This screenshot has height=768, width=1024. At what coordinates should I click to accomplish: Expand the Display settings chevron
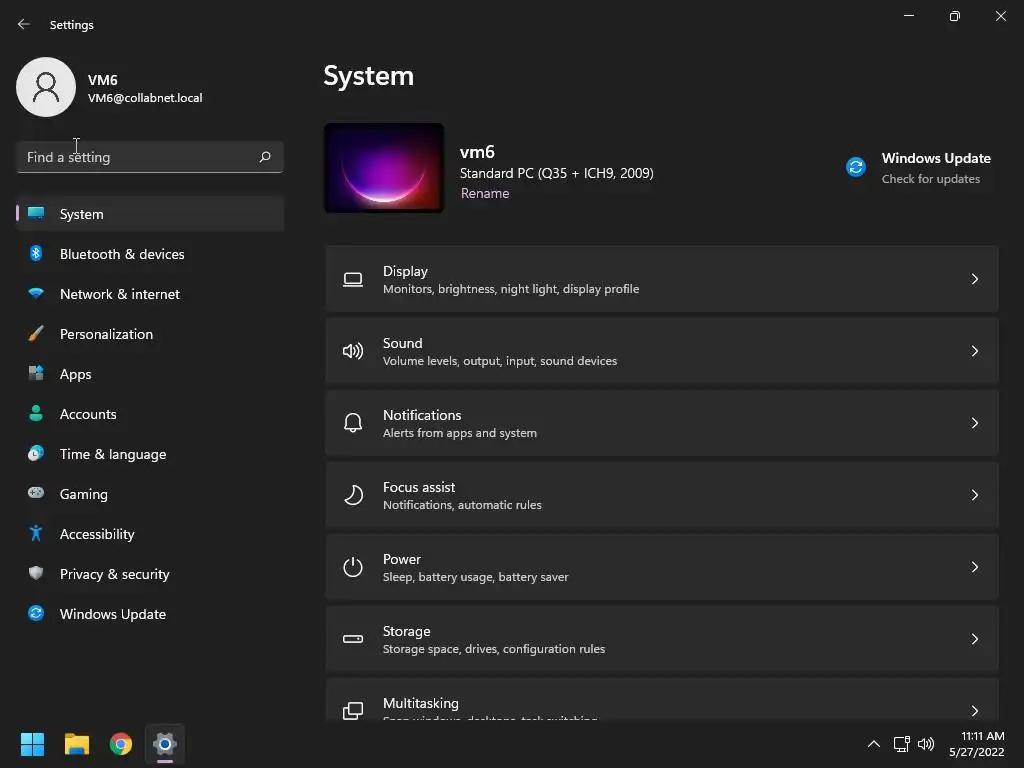coord(974,279)
